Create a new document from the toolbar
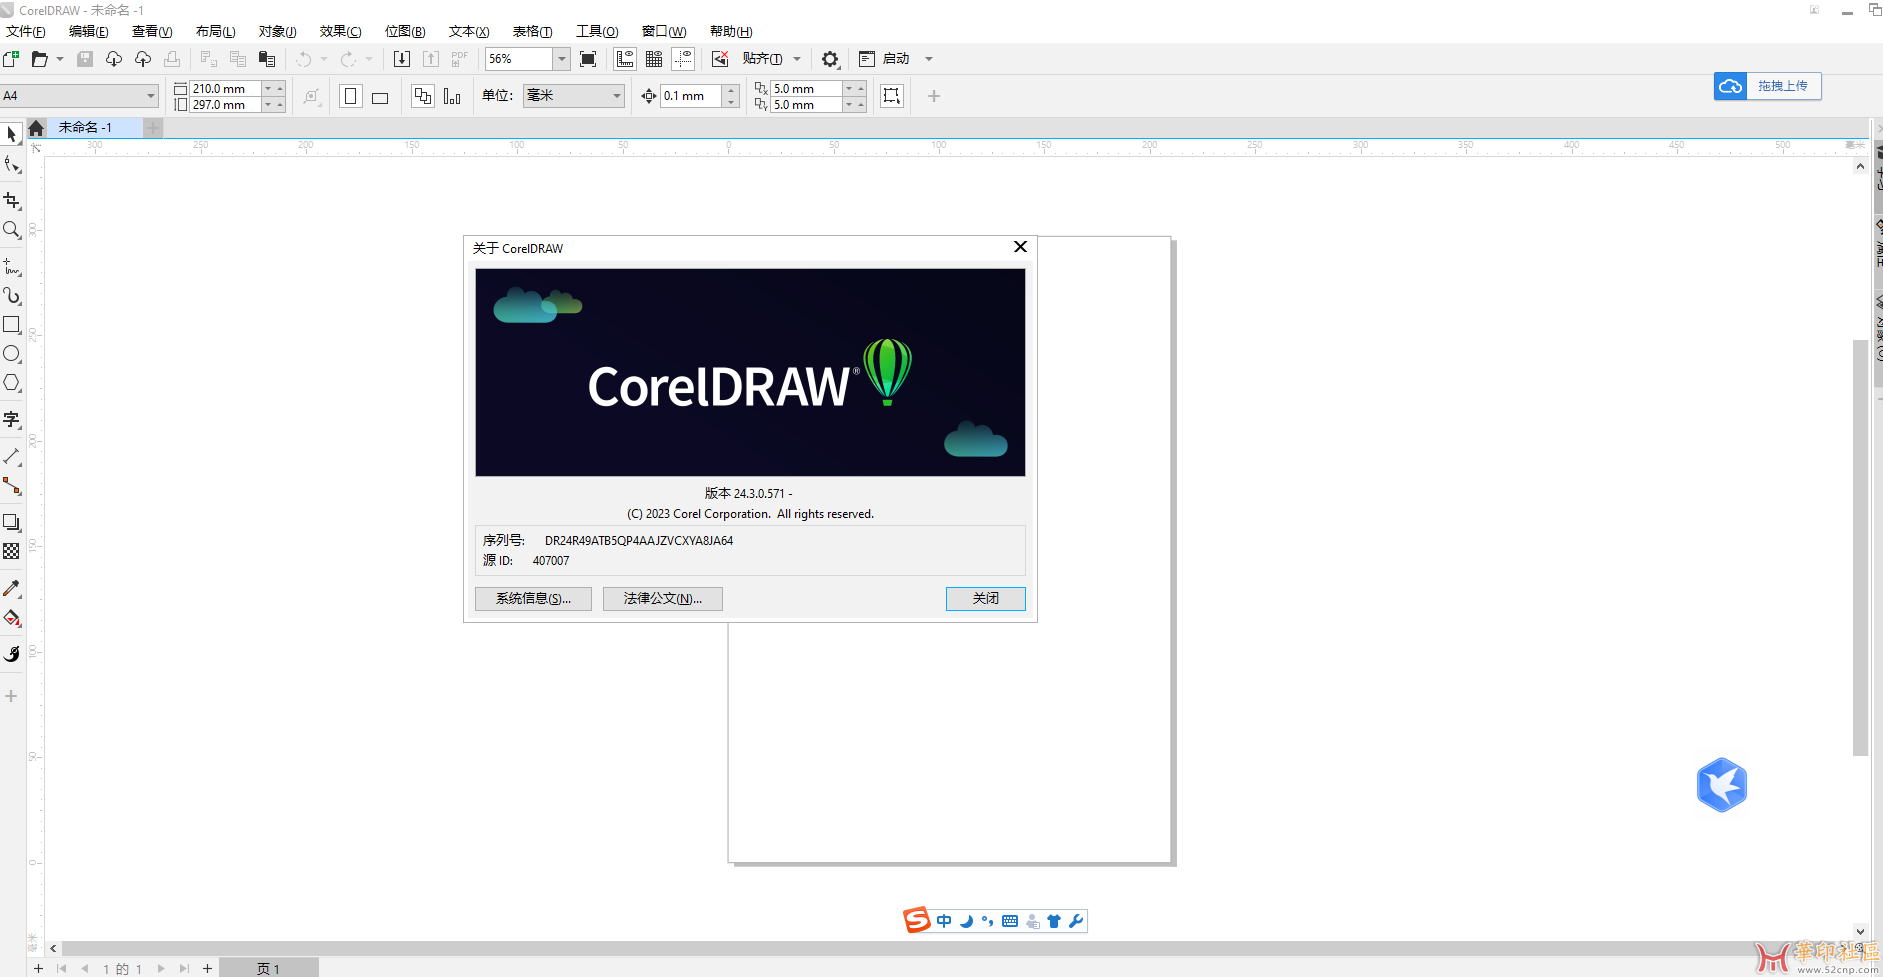 (11, 59)
